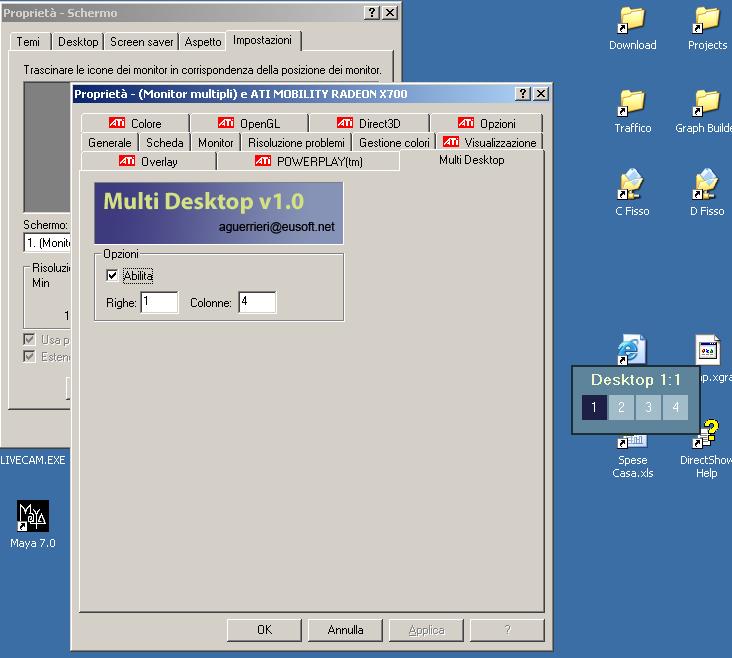
Task: Open the Direct3D ATI tab
Action: pos(368,123)
